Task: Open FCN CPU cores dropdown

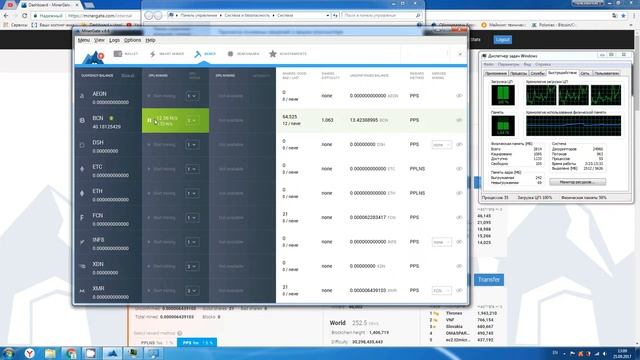Action: click(192, 218)
